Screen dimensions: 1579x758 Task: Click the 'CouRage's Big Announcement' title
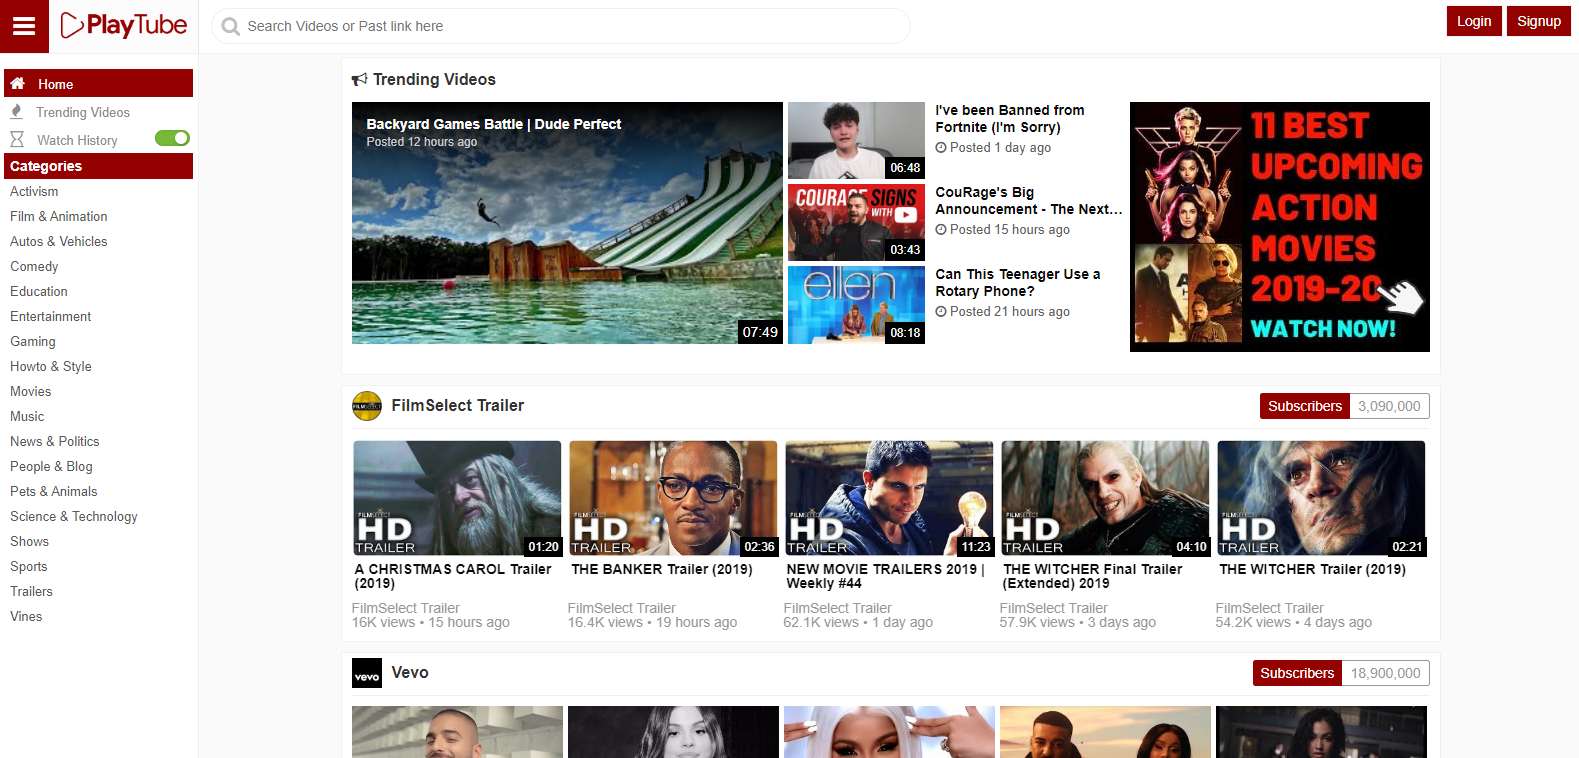click(x=1029, y=201)
